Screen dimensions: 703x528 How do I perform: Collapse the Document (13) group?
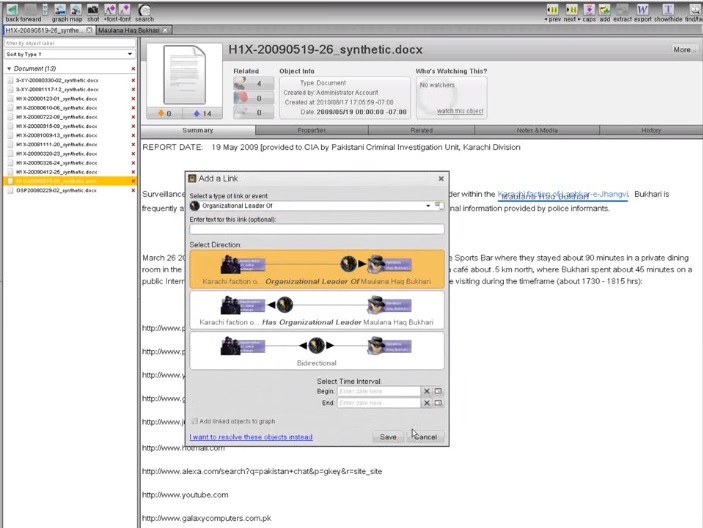[x=8, y=68]
